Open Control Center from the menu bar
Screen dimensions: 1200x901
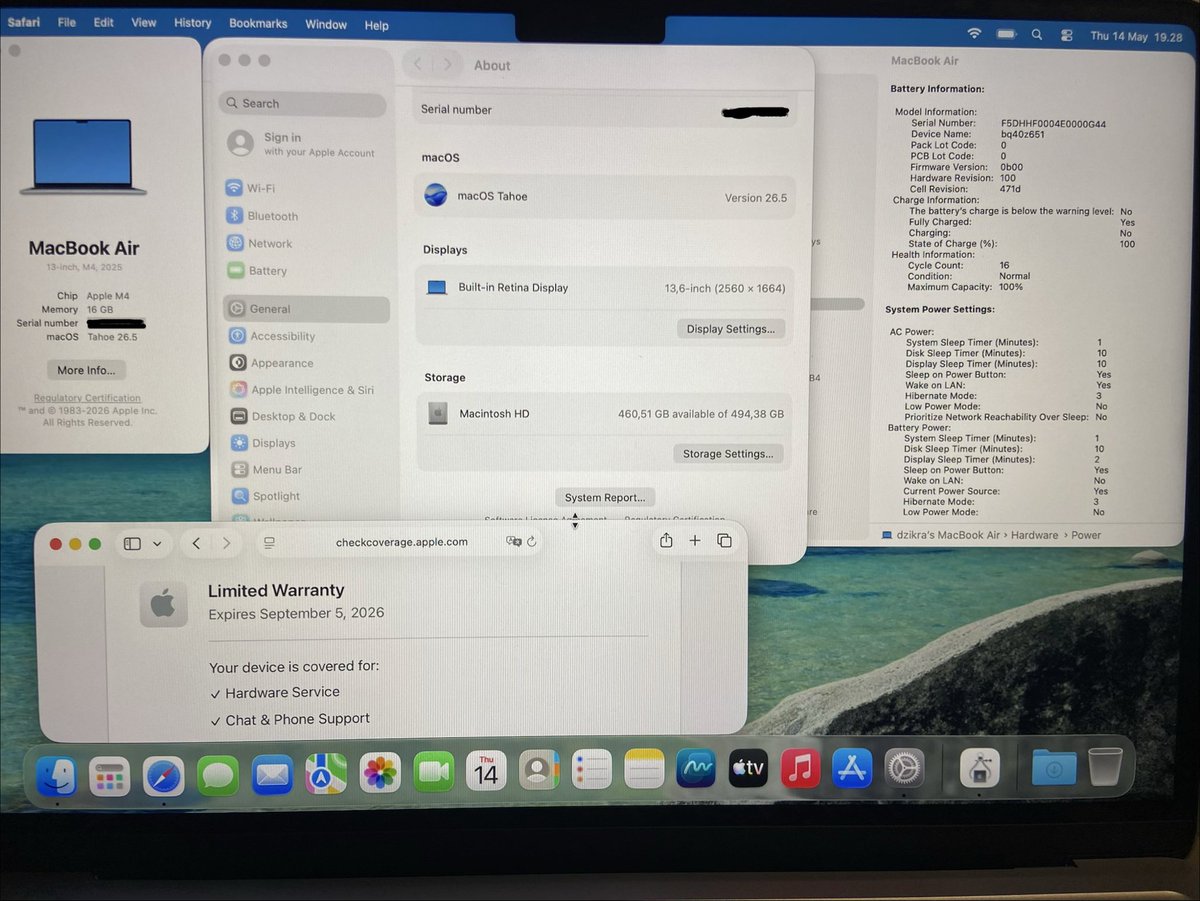(x=1066, y=35)
